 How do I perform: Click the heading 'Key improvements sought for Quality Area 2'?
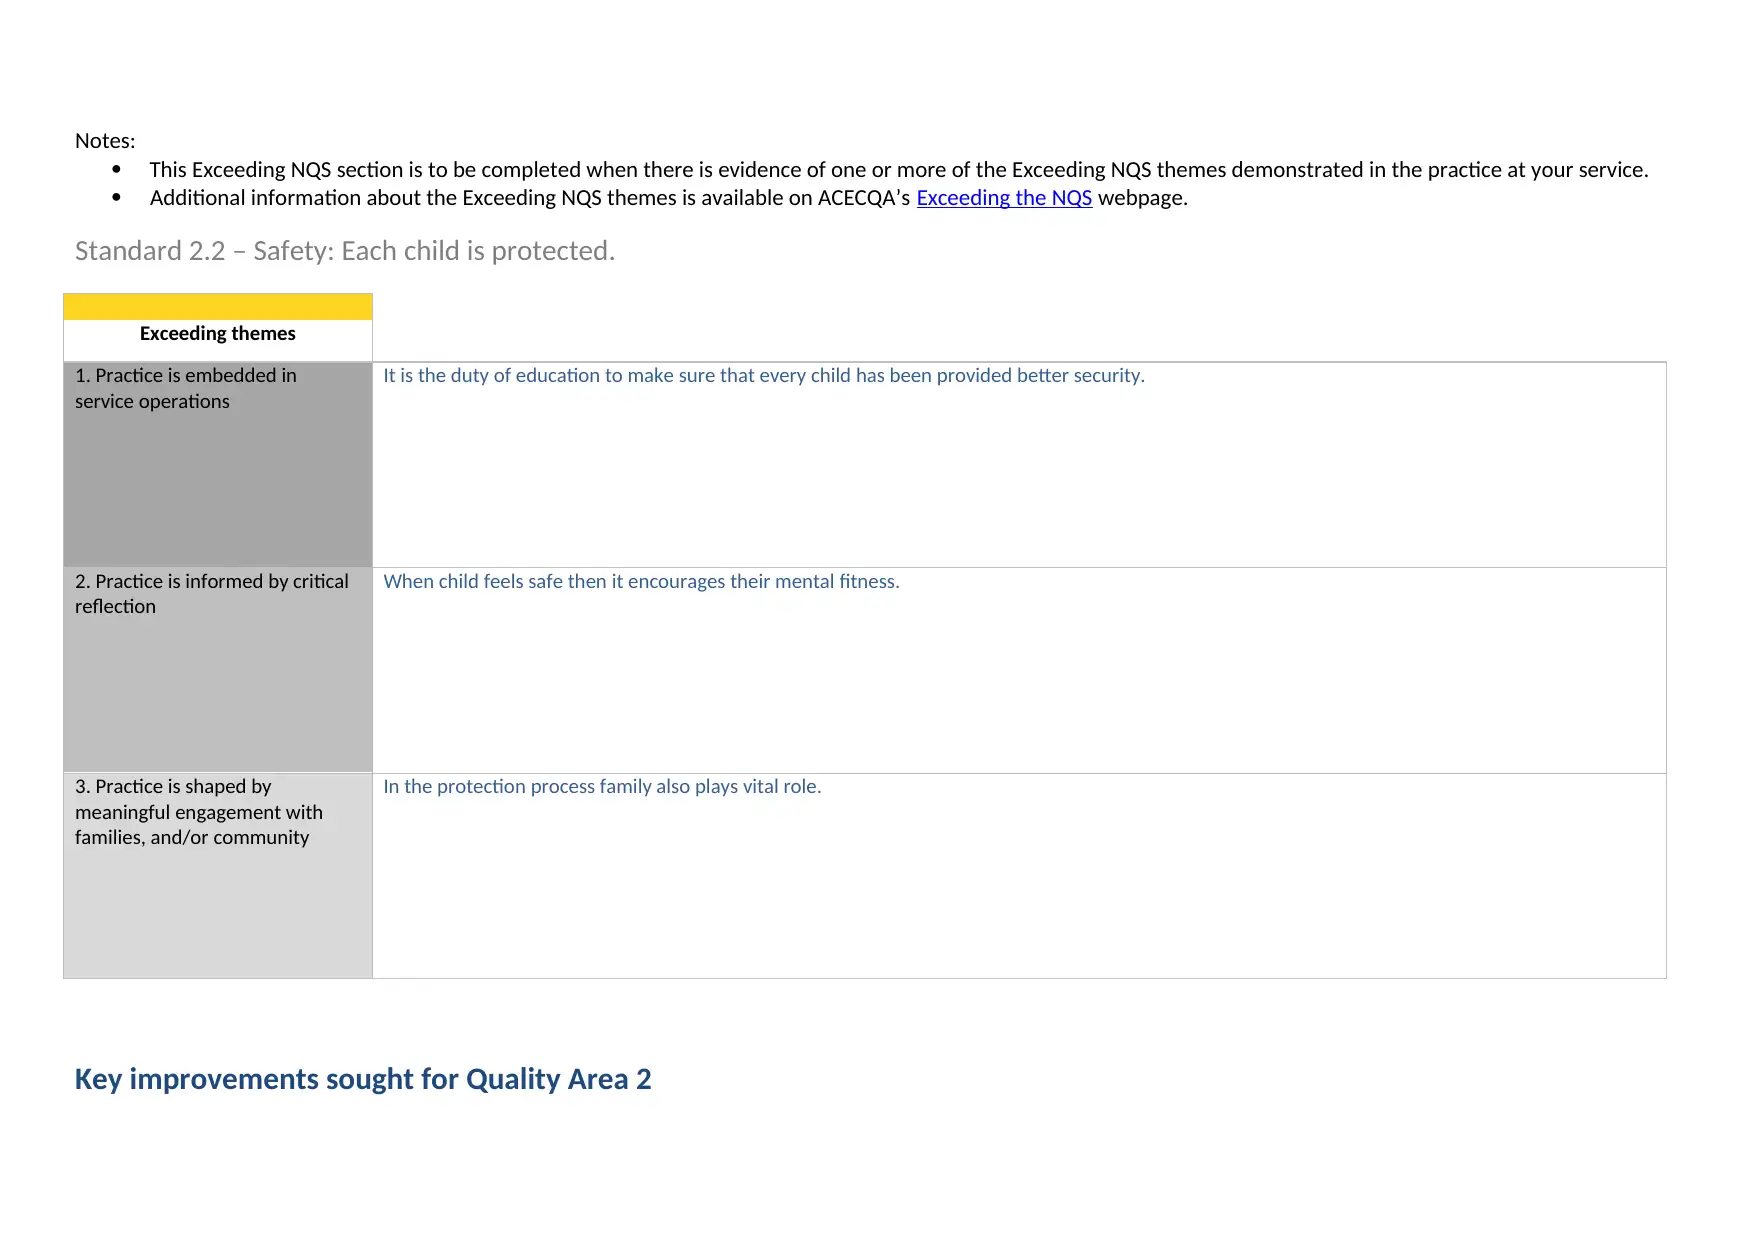pyautogui.click(x=363, y=1080)
